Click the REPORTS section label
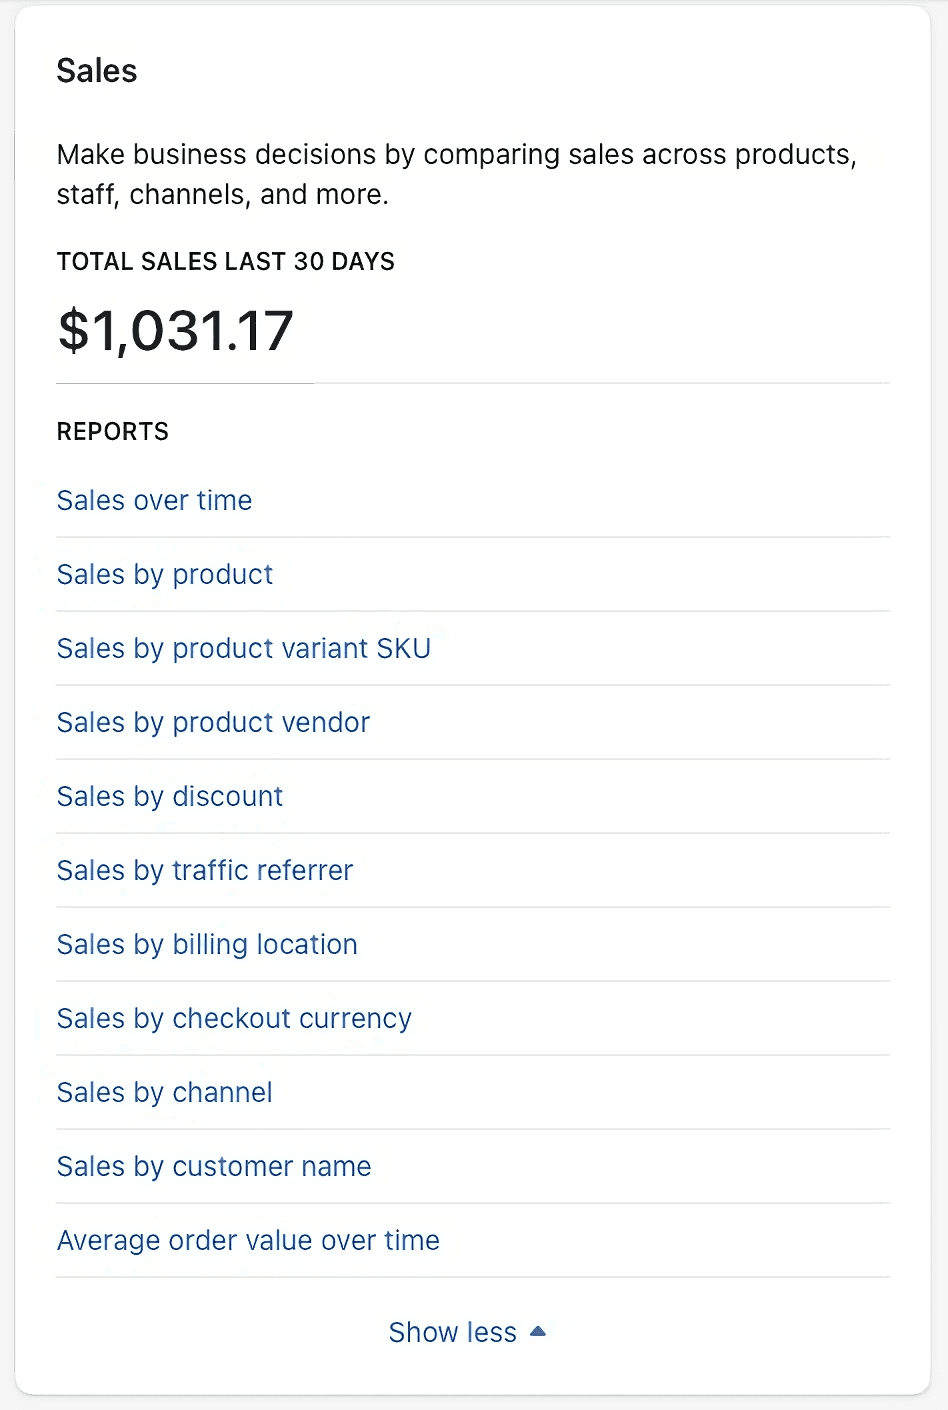This screenshot has height=1410, width=948. click(113, 432)
